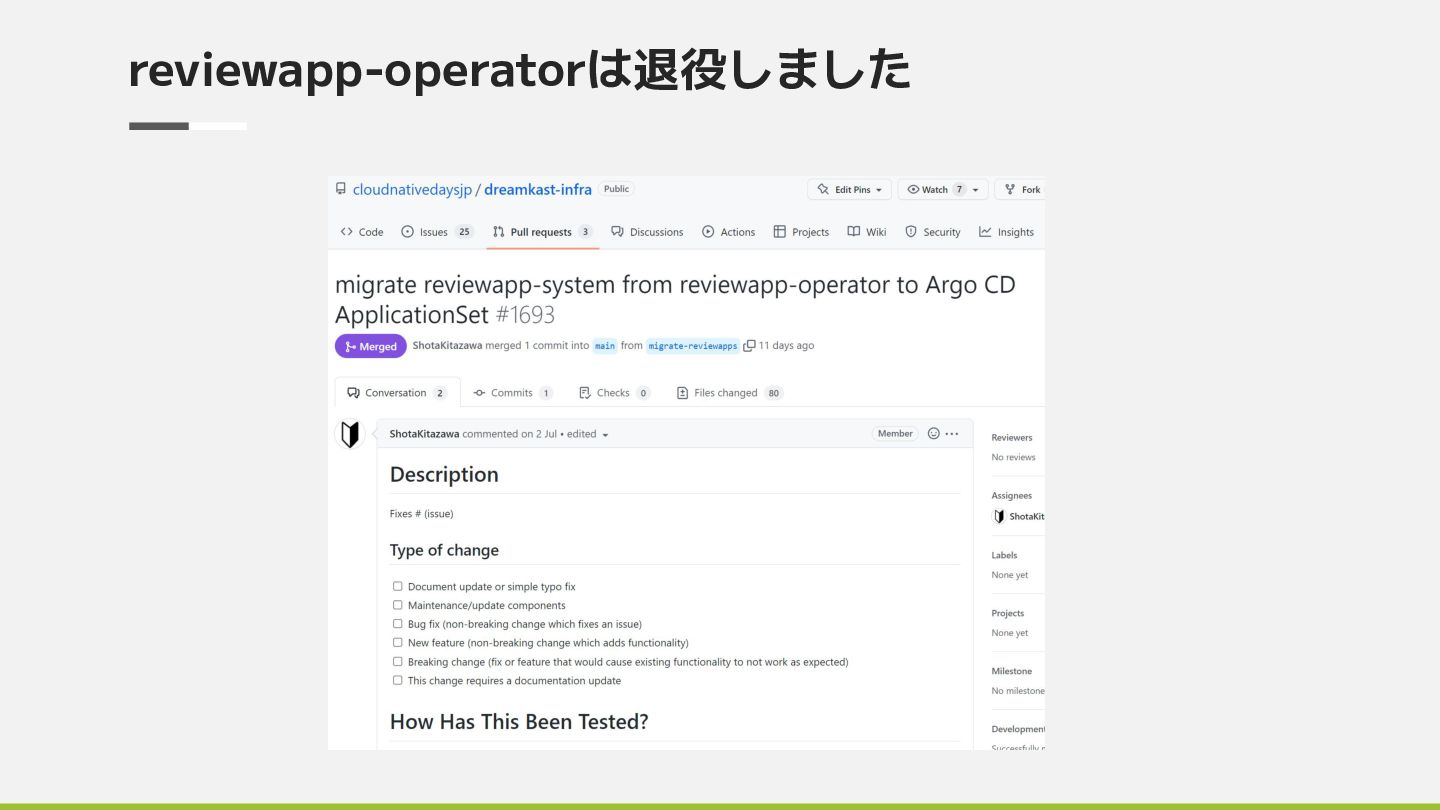Viewport: 1440px width, 810px height.
Task: Open the Security tab
Action: tap(932, 232)
